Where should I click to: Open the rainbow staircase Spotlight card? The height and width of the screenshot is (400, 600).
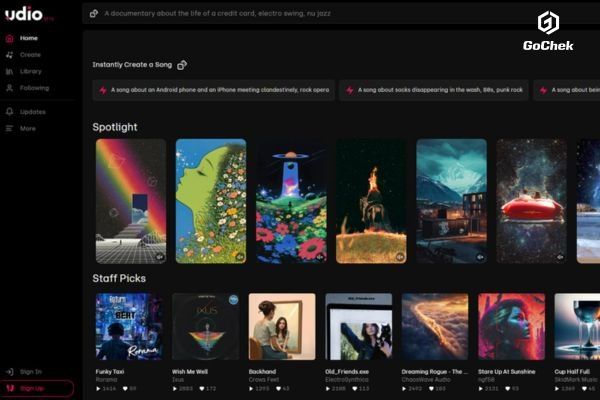131,201
